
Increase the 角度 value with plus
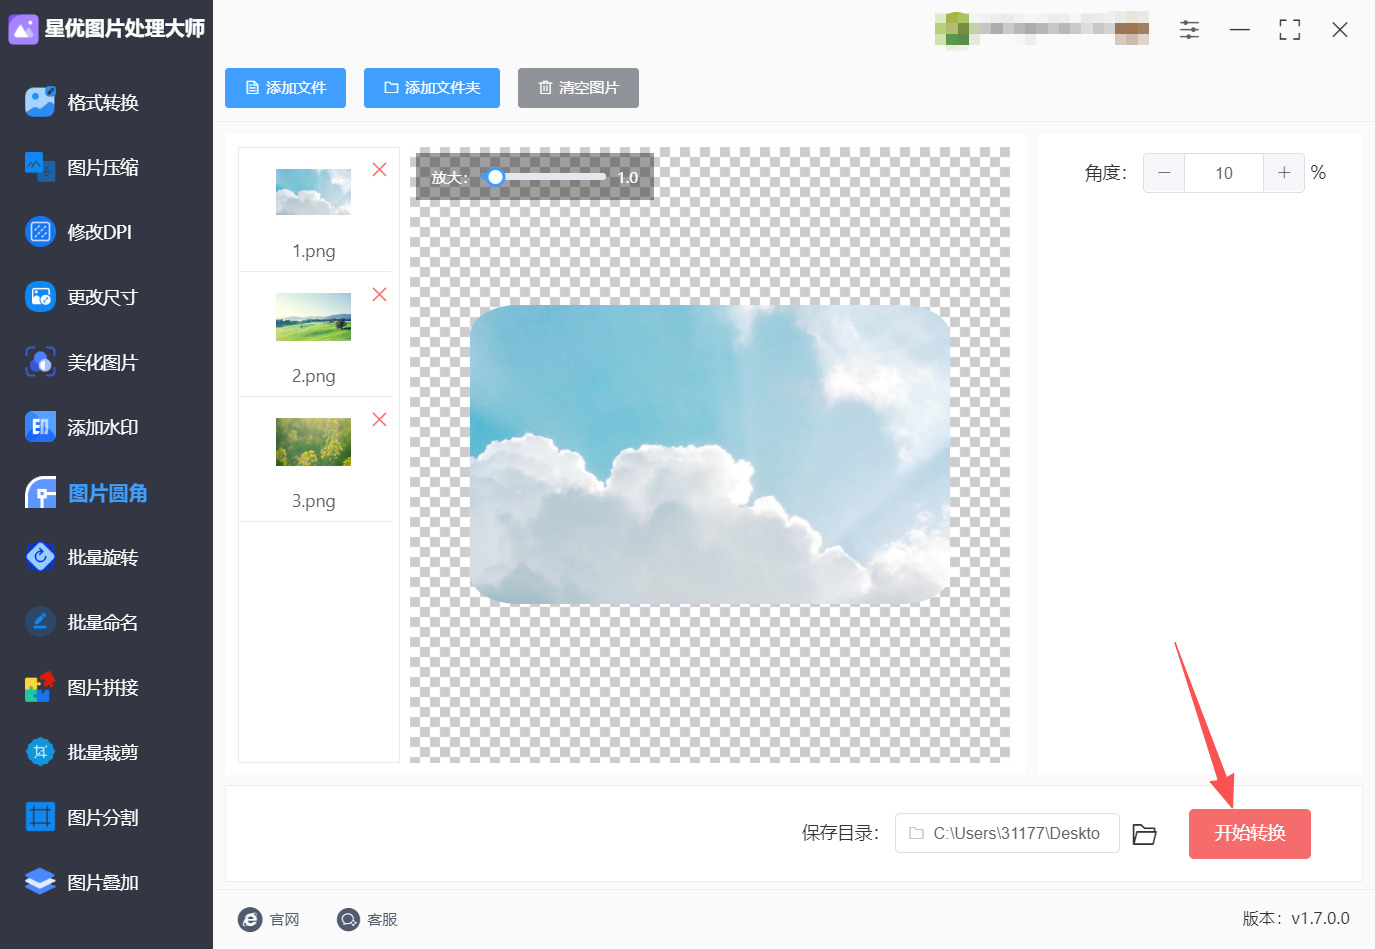(1284, 173)
